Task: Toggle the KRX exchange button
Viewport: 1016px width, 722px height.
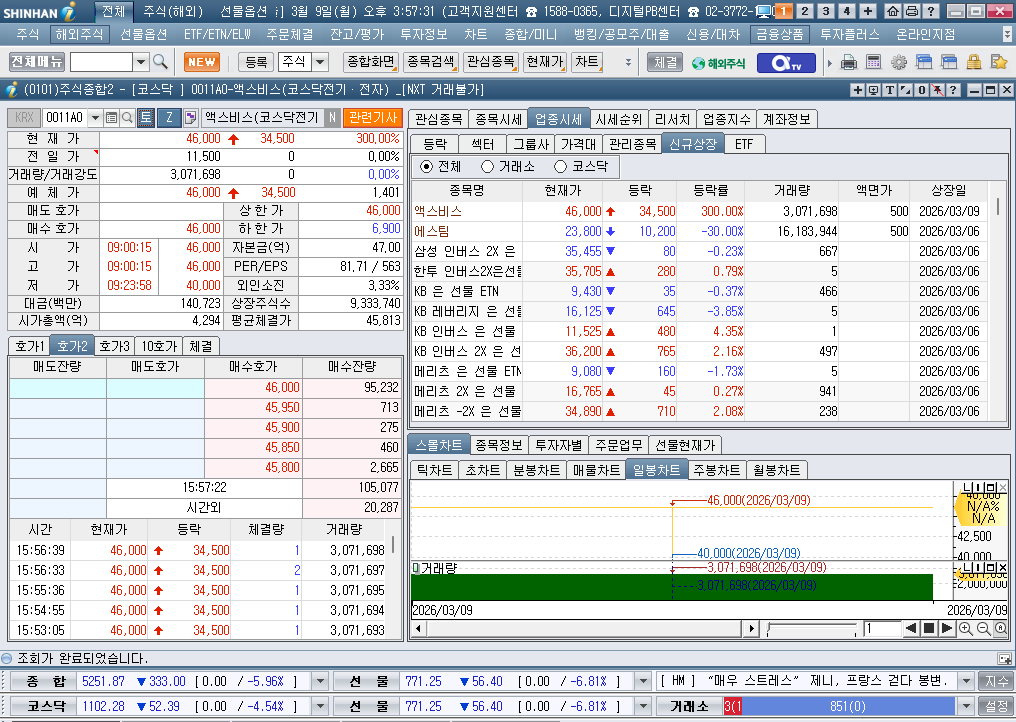Action: point(24,117)
